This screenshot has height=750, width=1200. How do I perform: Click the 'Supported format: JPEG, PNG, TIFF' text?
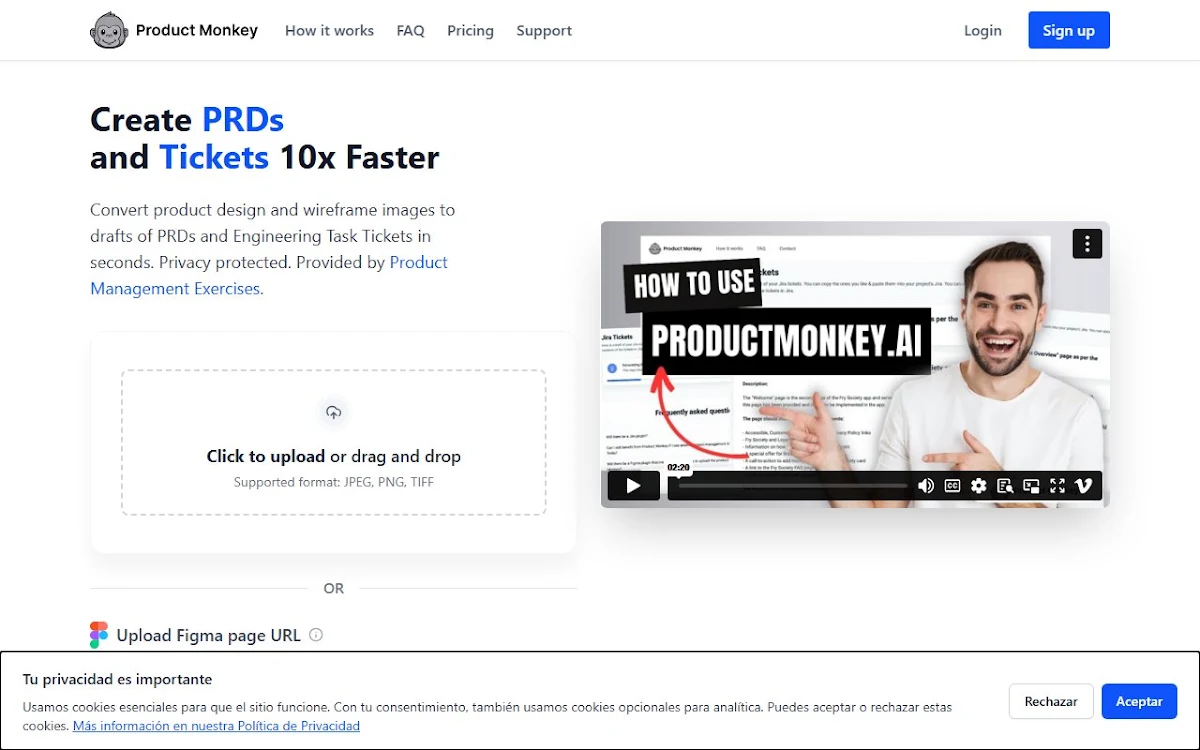coord(334,482)
